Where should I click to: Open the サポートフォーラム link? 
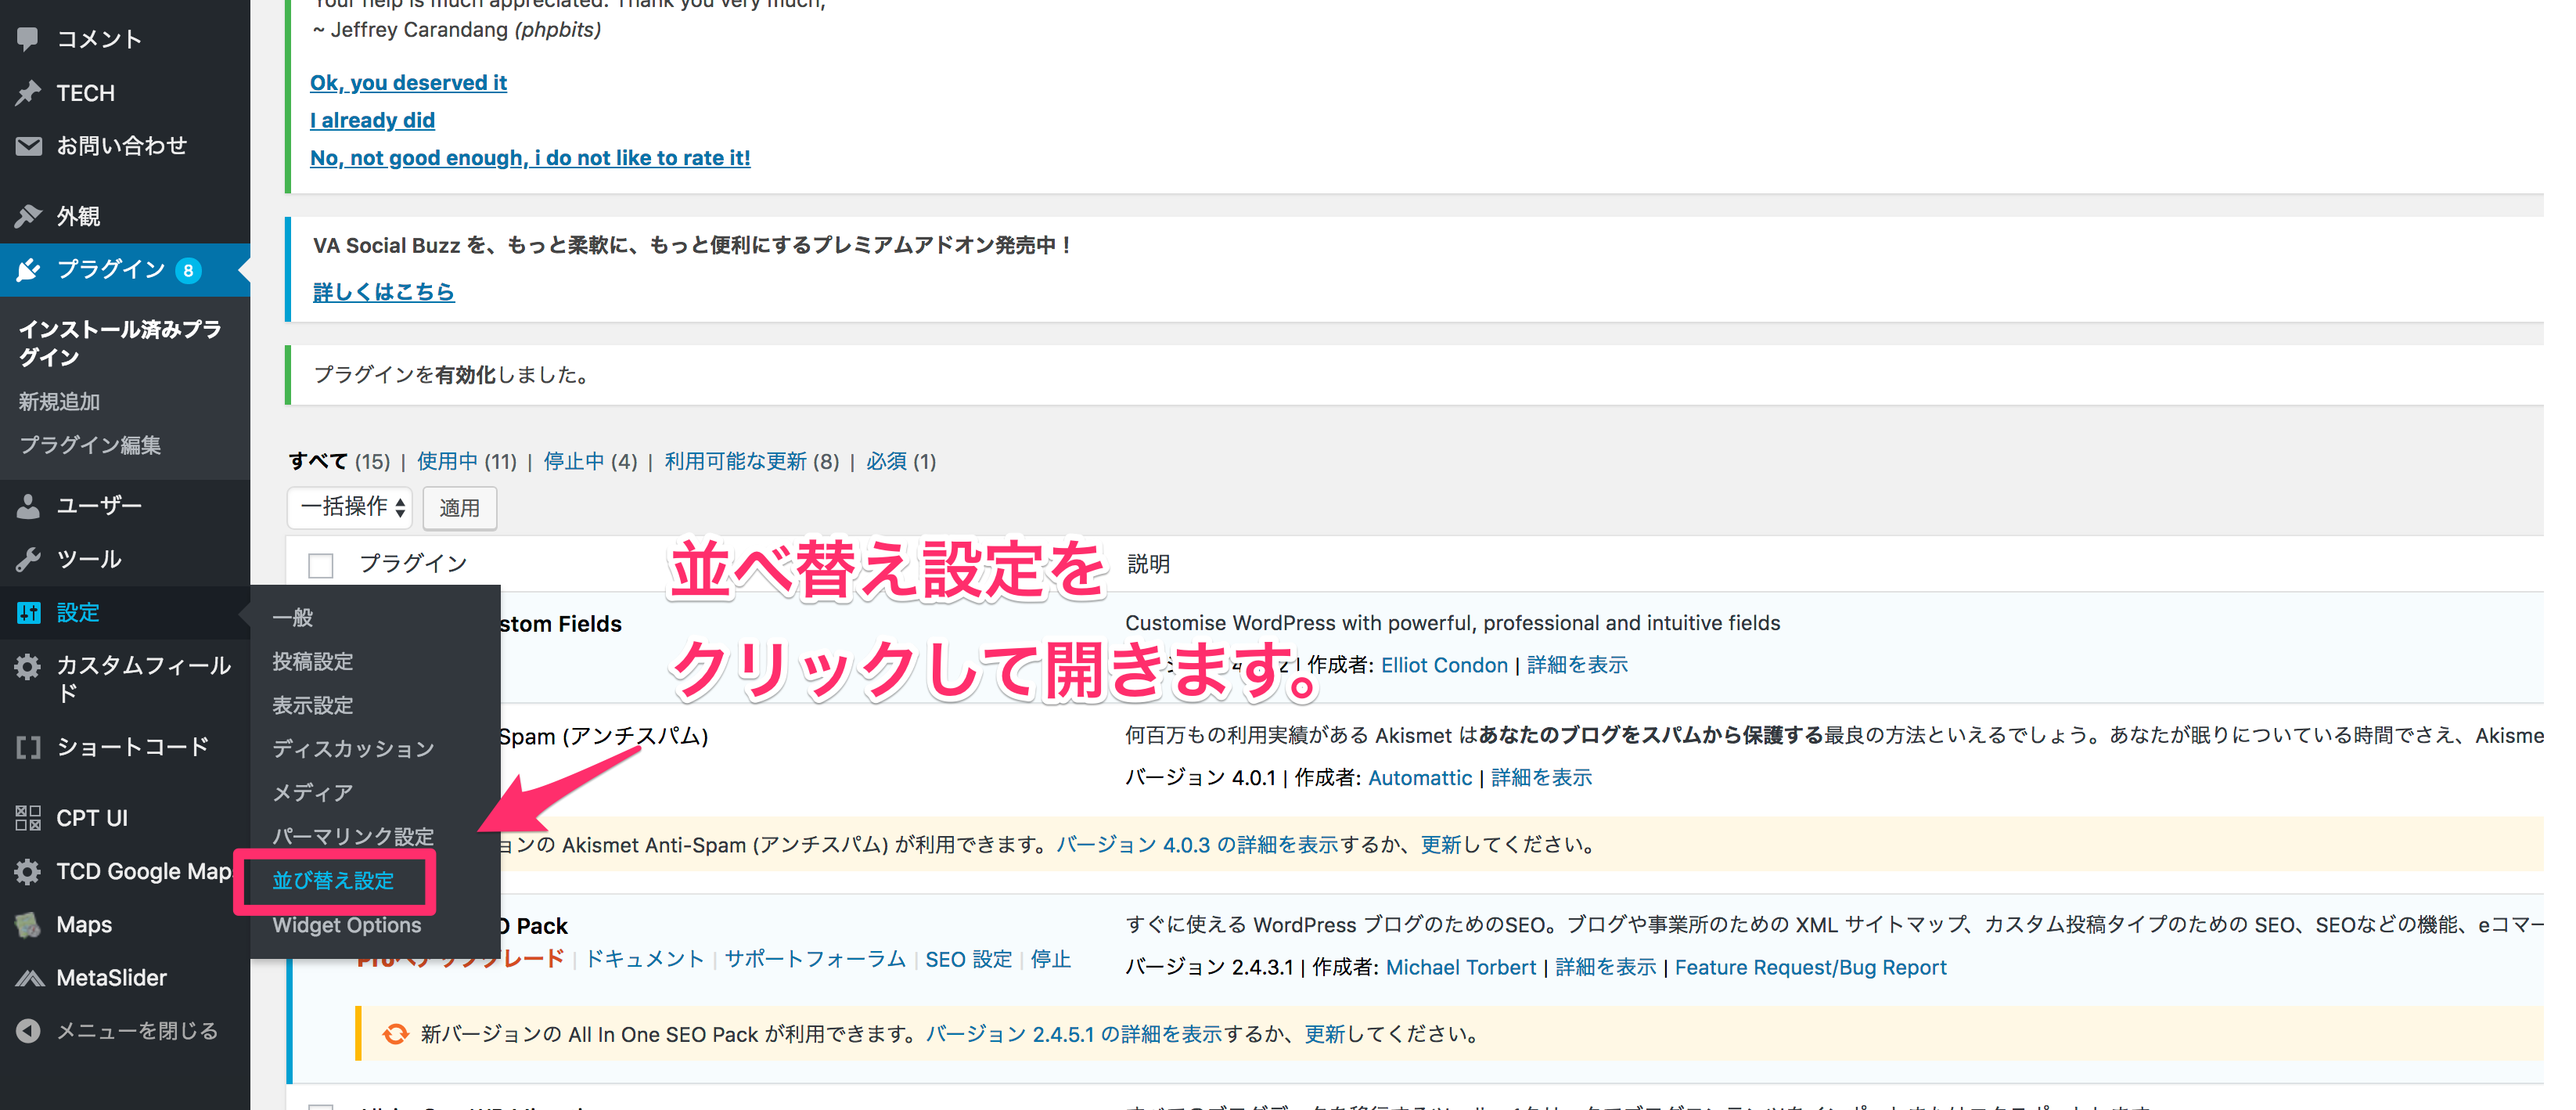tap(815, 960)
